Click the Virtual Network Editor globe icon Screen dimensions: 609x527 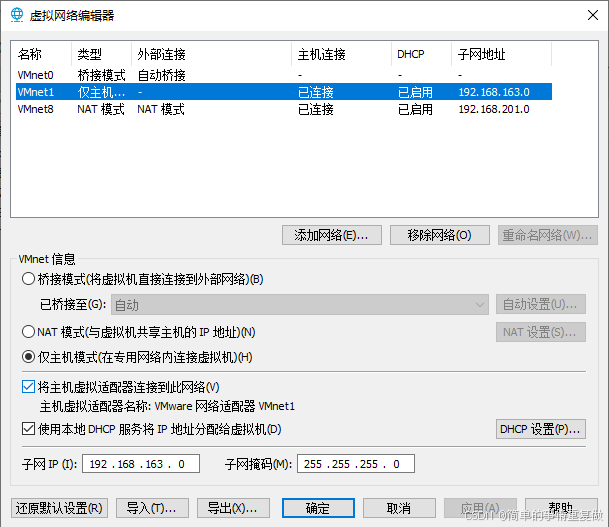click(17, 15)
